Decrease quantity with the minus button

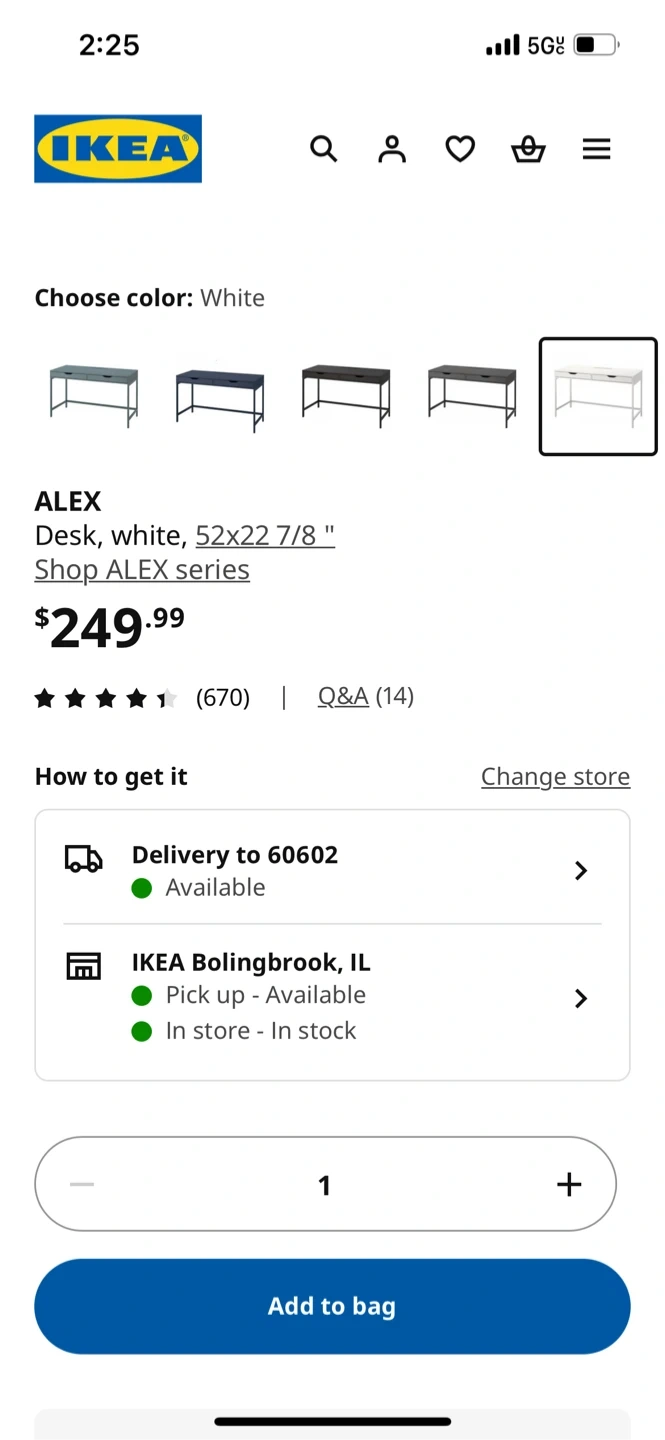point(82,1184)
